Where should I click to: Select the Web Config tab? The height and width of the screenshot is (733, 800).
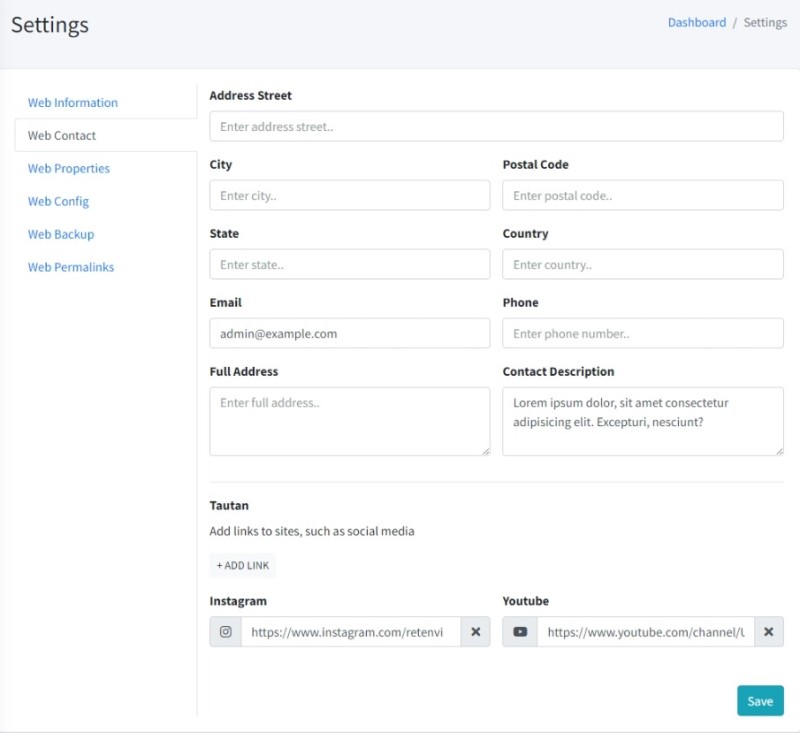point(58,202)
